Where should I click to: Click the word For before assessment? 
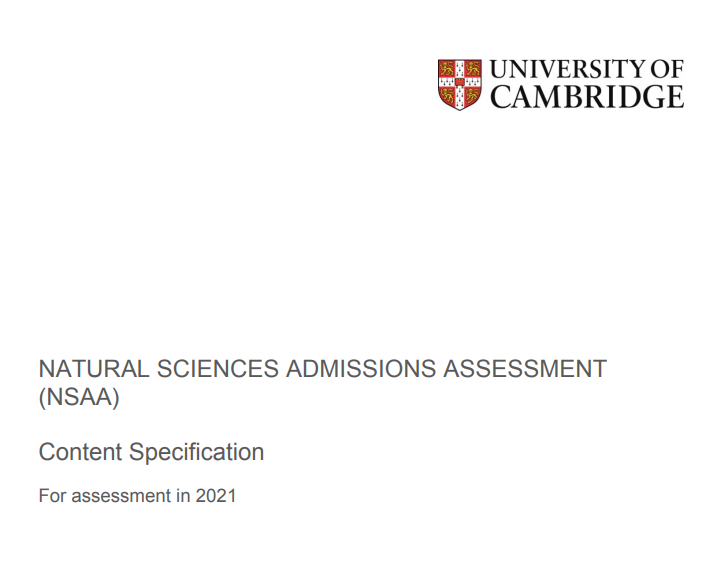[52, 496]
